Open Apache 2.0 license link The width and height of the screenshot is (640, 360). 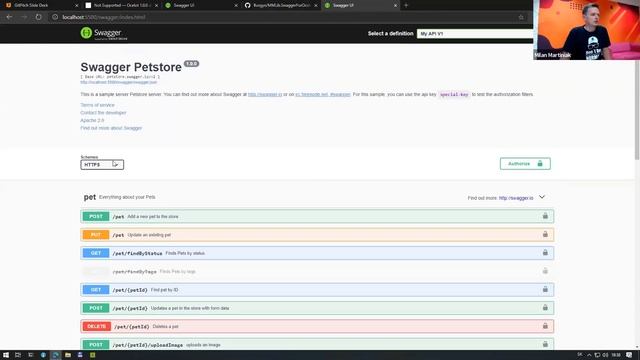click(92, 120)
